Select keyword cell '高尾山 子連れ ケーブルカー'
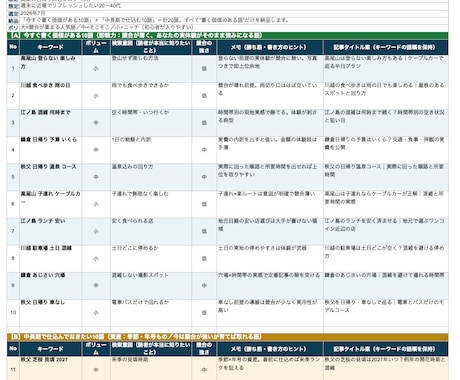460x380 pixels. coord(50,204)
